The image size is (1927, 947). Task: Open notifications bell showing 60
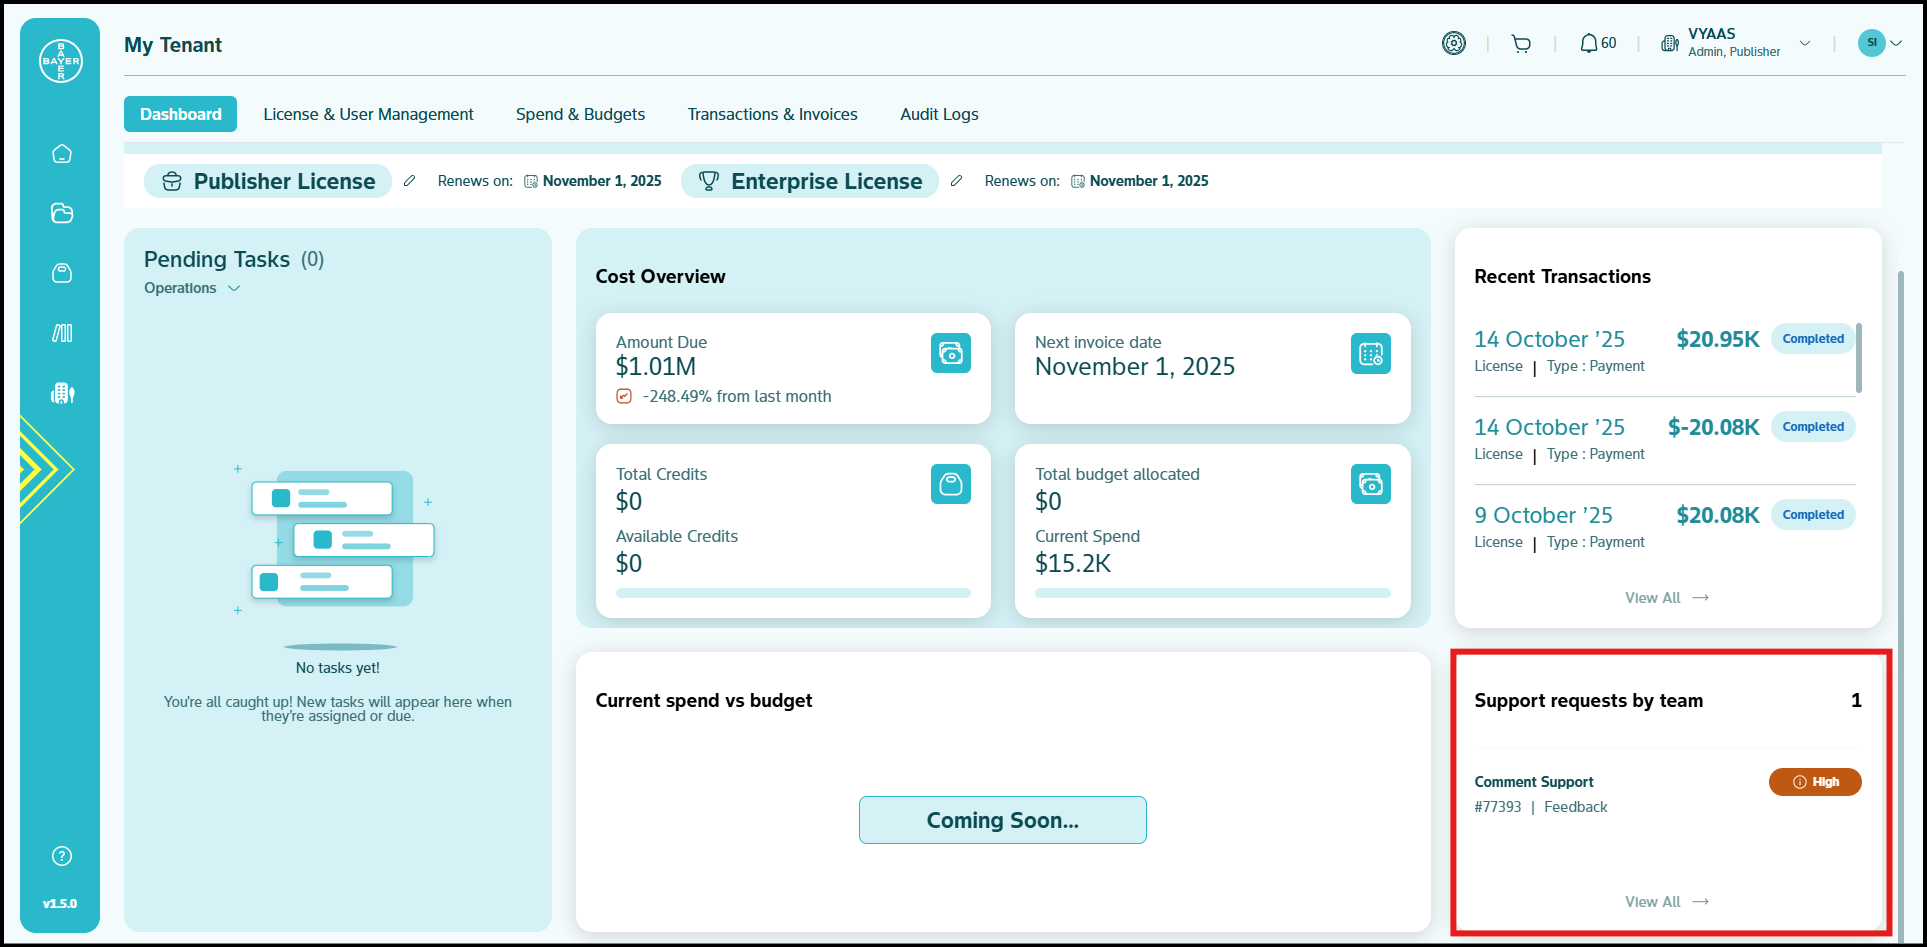(1597, 44)
